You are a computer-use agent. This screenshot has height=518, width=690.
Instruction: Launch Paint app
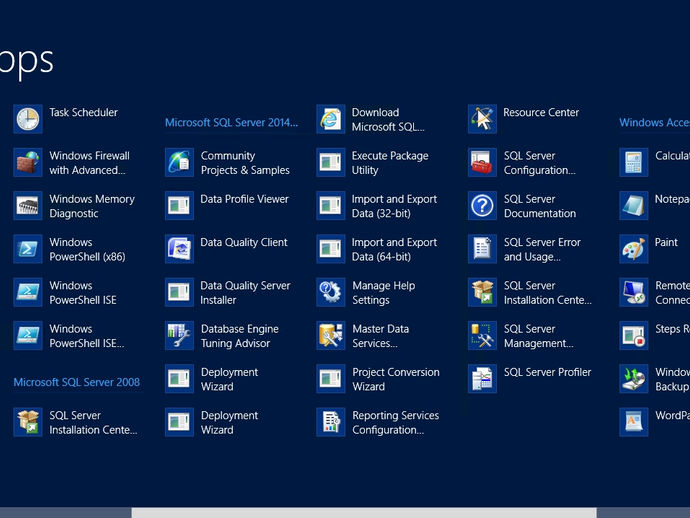coord(649,249)
